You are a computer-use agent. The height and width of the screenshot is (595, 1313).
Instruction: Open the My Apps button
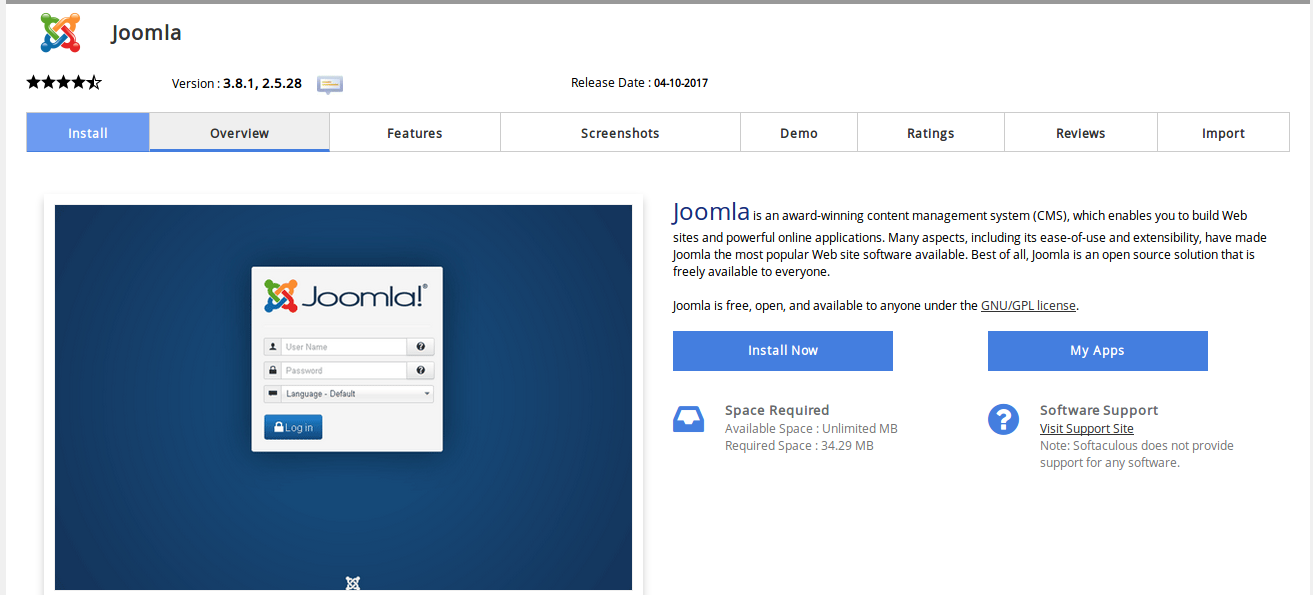tap(1098, 351)
